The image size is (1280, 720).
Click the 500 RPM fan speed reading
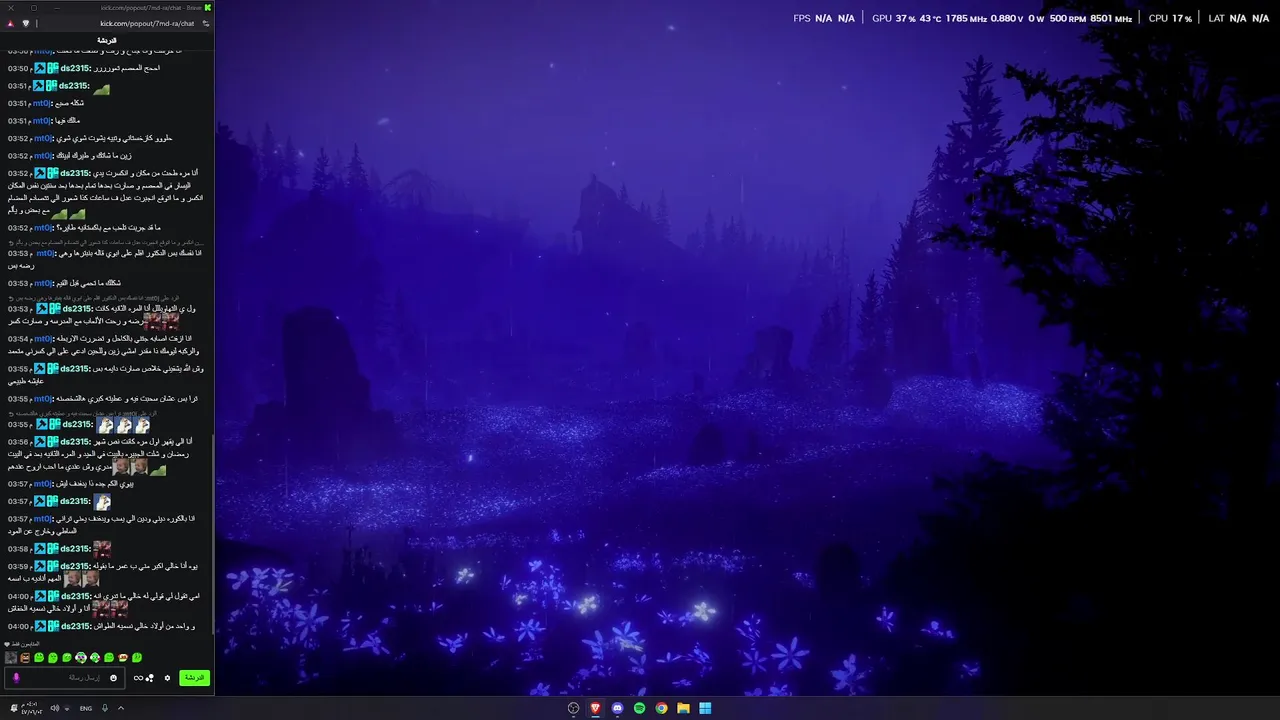(x=1068, y=18)
